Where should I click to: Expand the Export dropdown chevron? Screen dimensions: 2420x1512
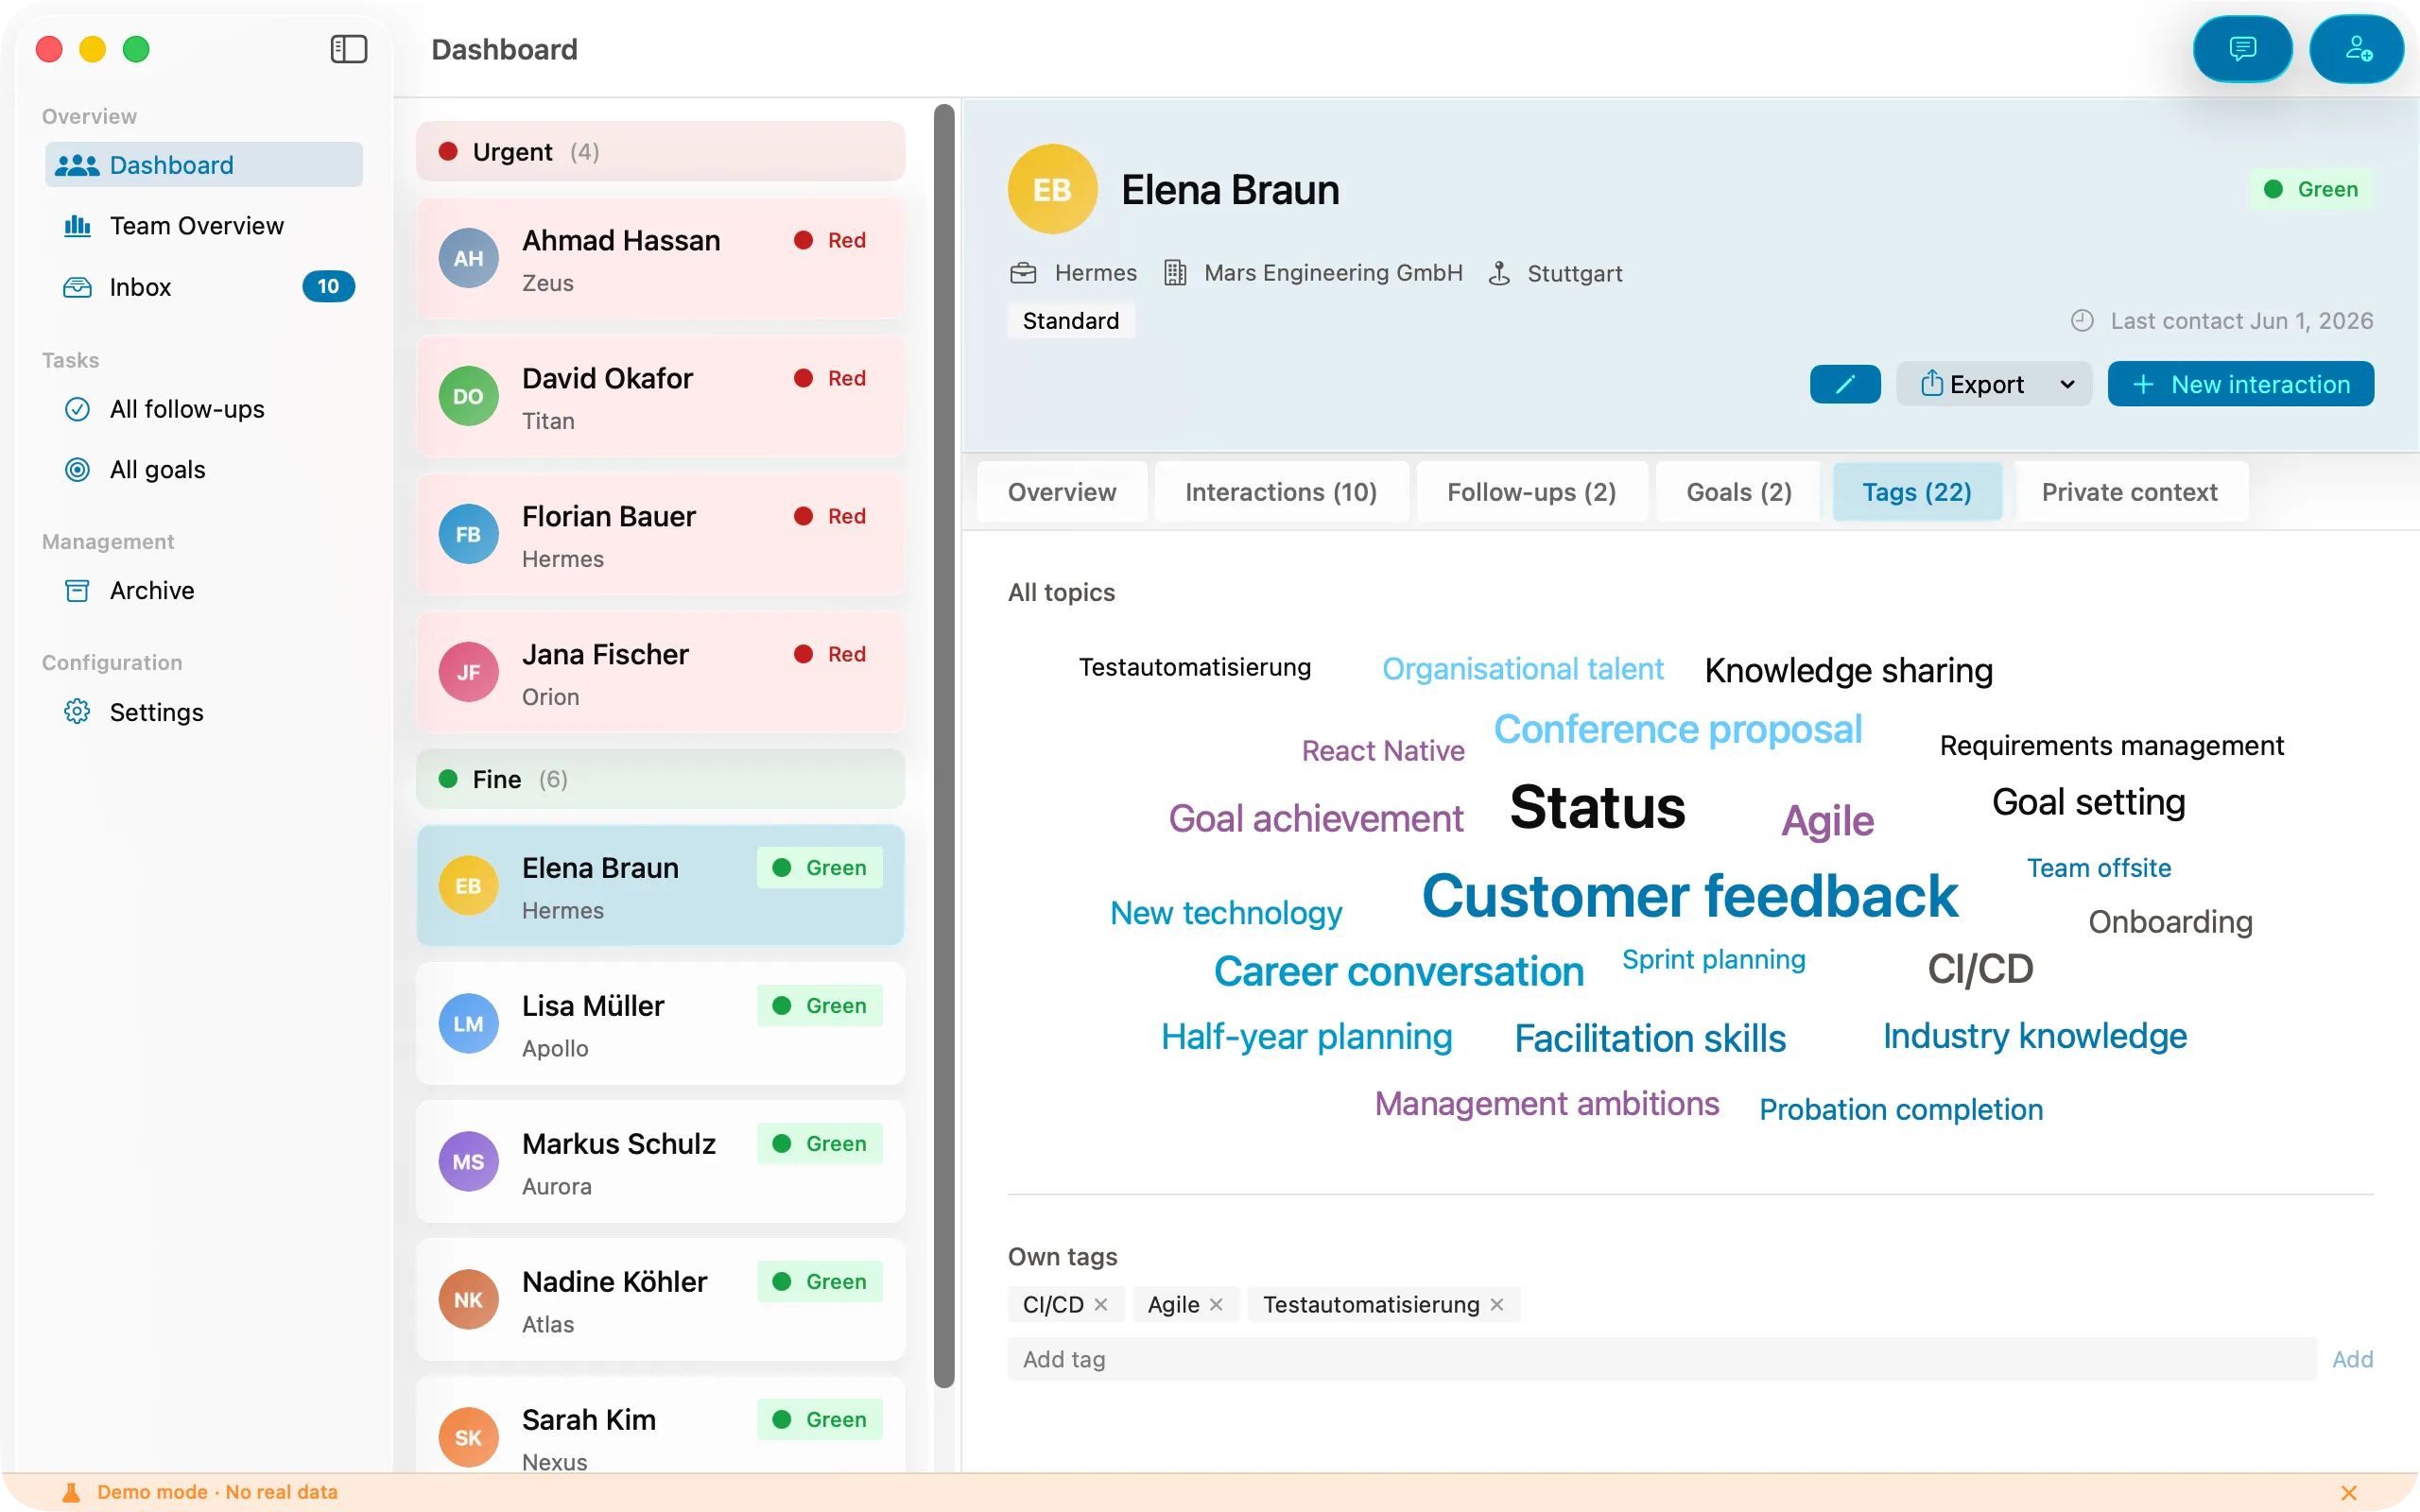2067,384
